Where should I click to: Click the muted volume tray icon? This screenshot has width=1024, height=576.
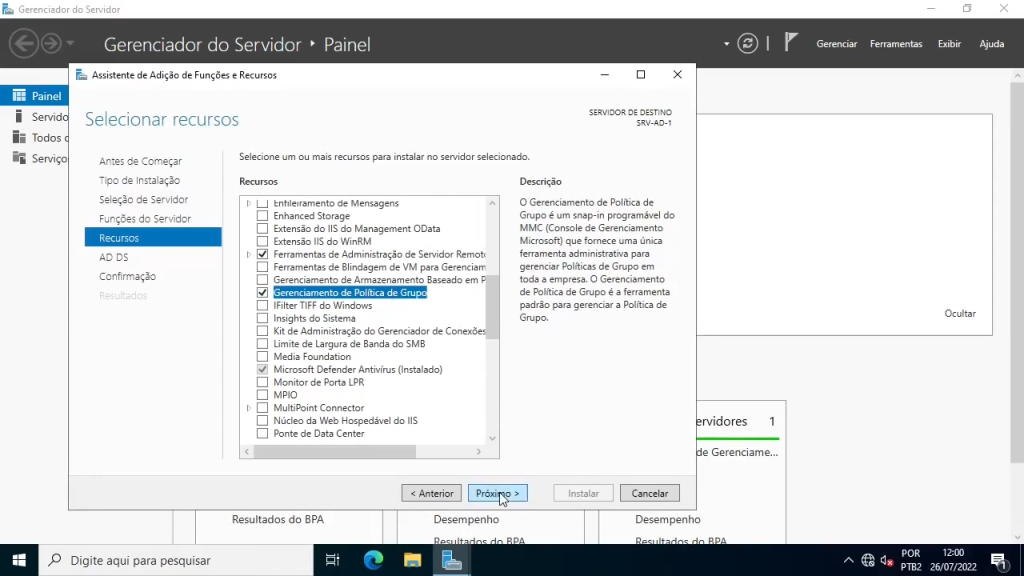click(x=887, y=560)
